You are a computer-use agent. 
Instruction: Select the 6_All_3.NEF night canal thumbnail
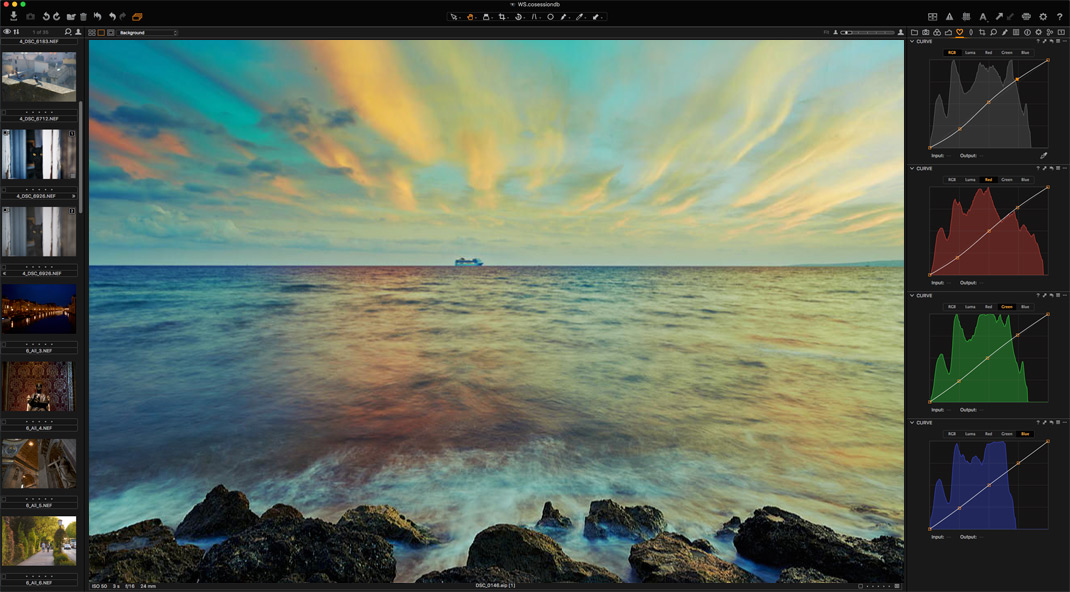pos(39,309)
